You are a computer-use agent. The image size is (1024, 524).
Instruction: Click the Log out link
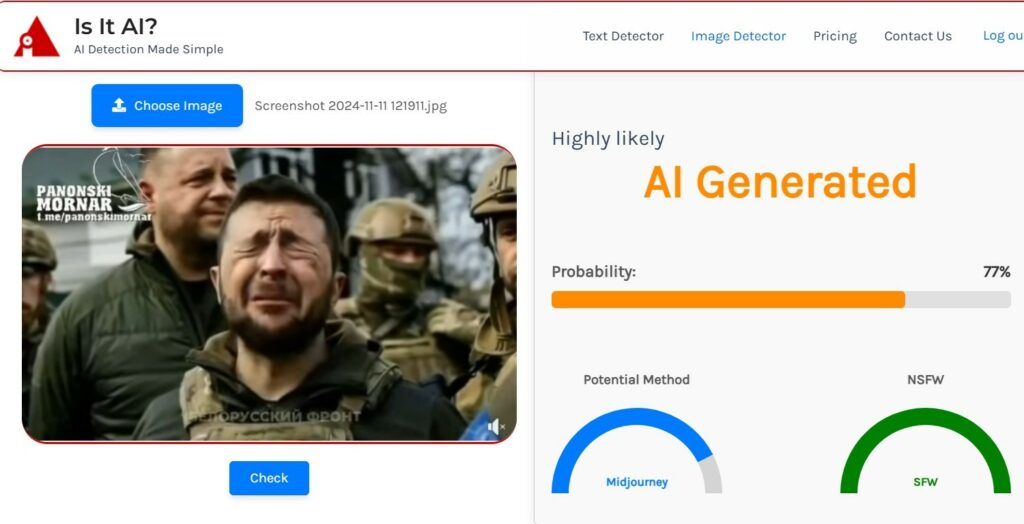(x=1003, y=36)
